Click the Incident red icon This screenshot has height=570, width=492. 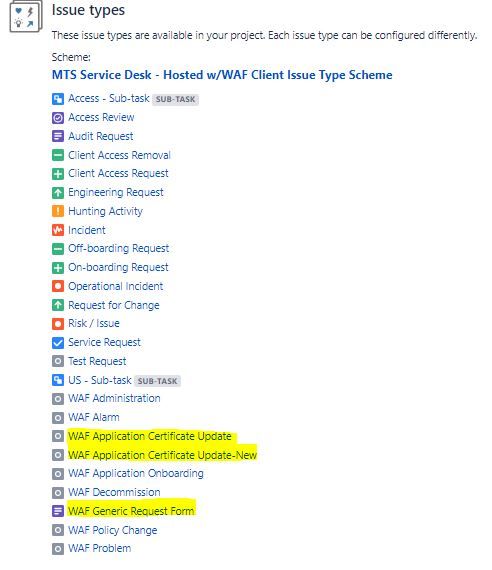click(x=58, y=230)
